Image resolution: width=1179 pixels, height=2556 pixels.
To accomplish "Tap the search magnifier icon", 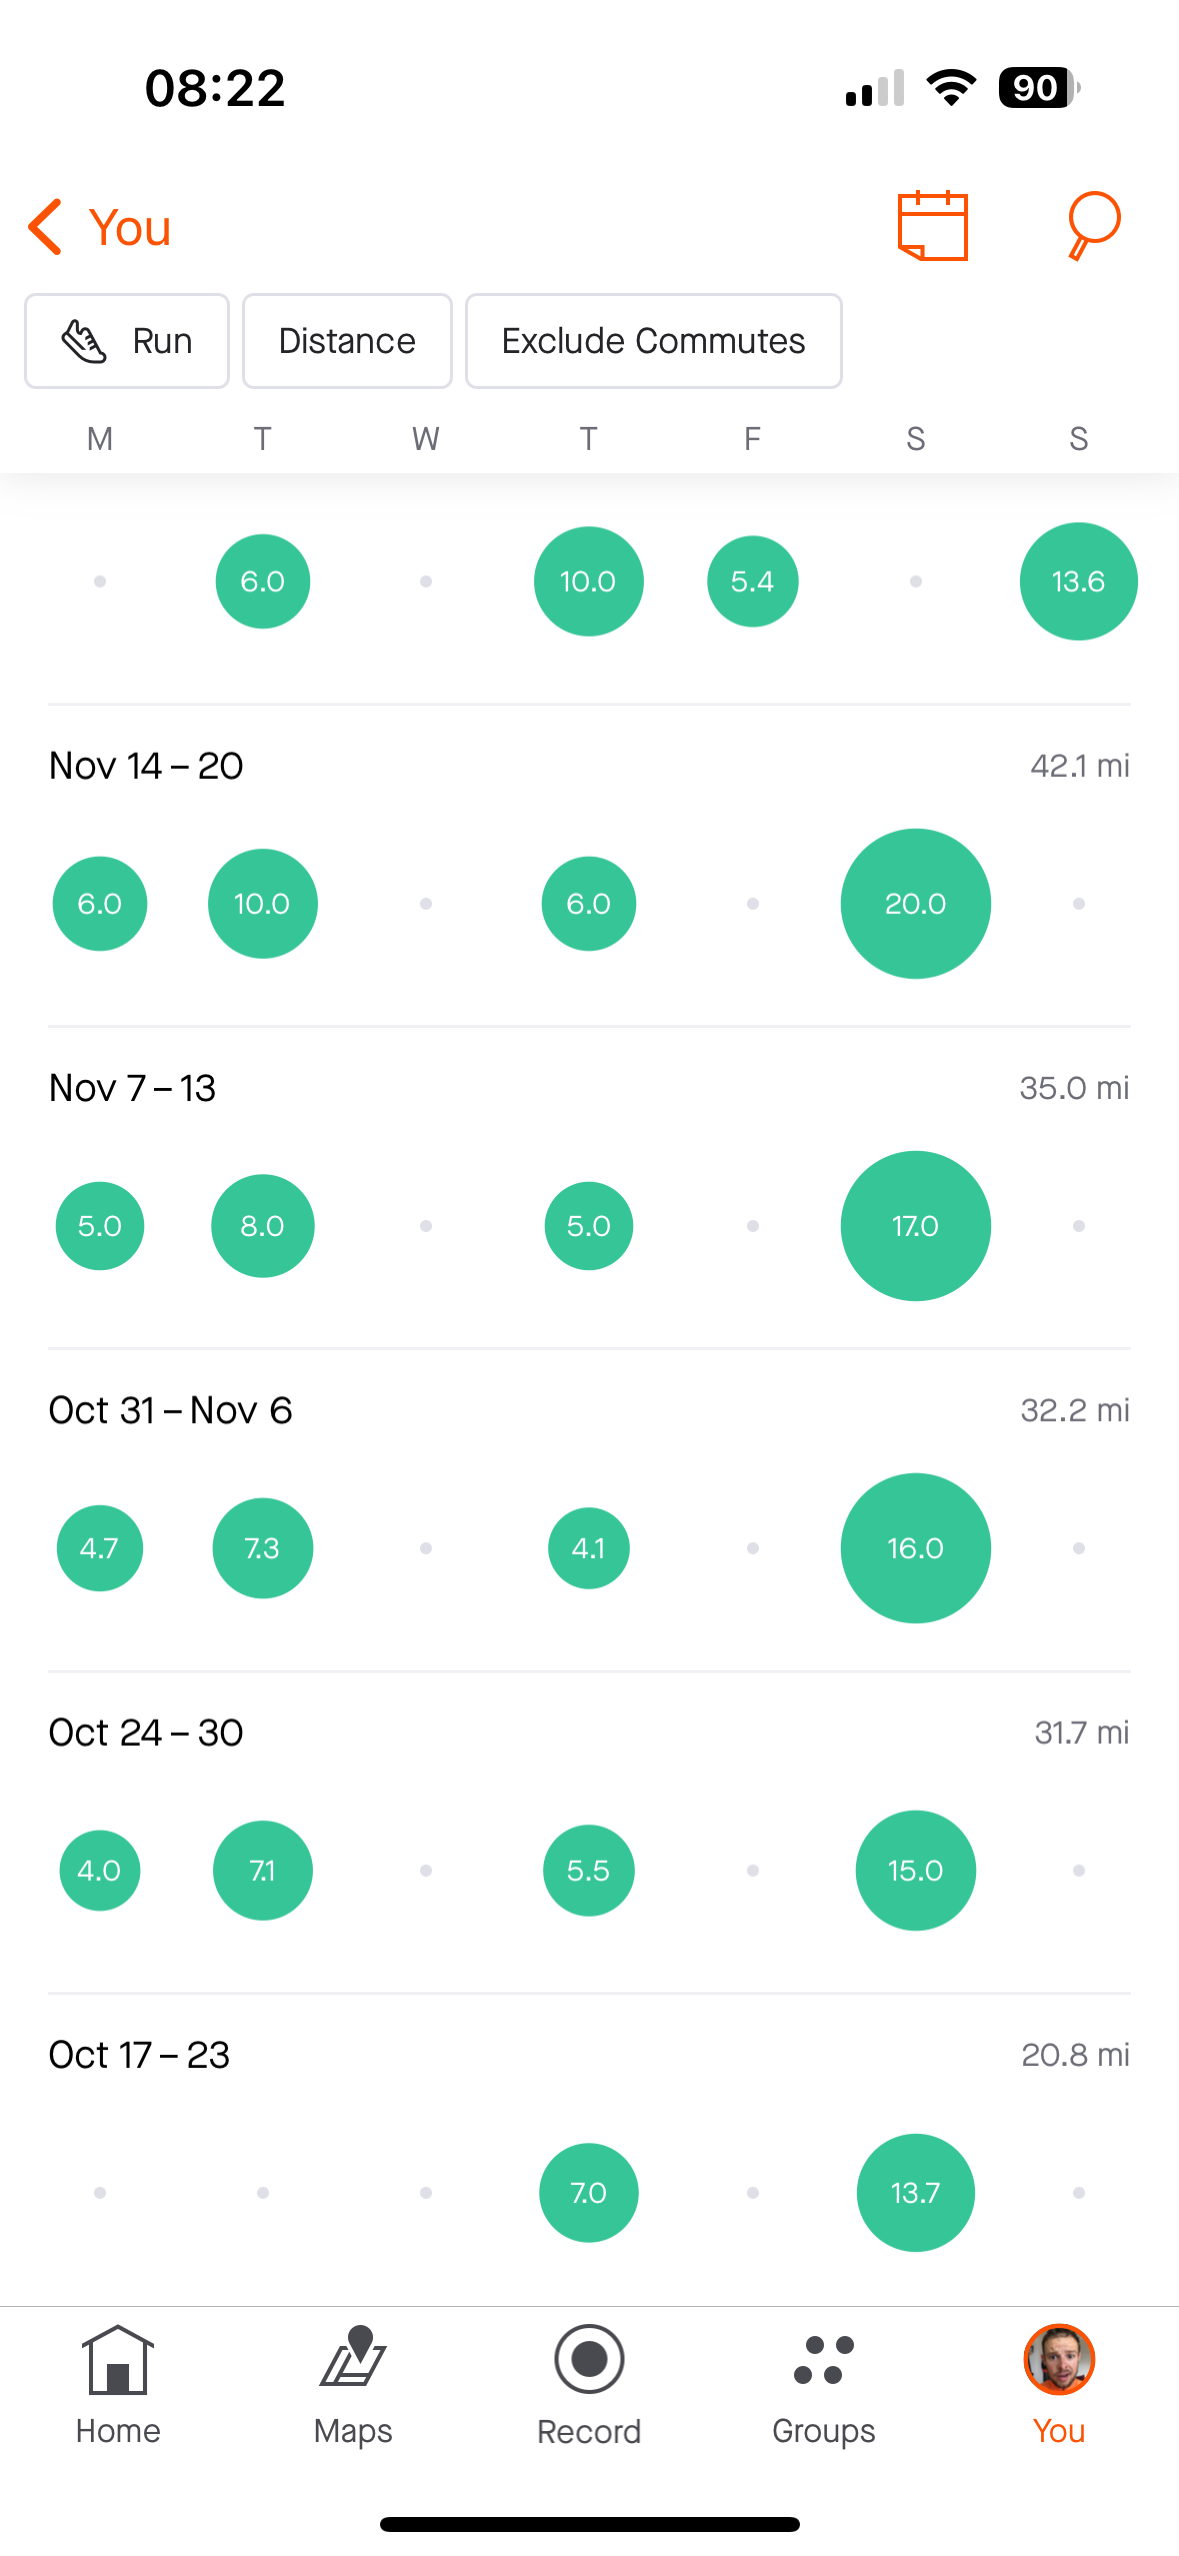I will point(1092,225).
